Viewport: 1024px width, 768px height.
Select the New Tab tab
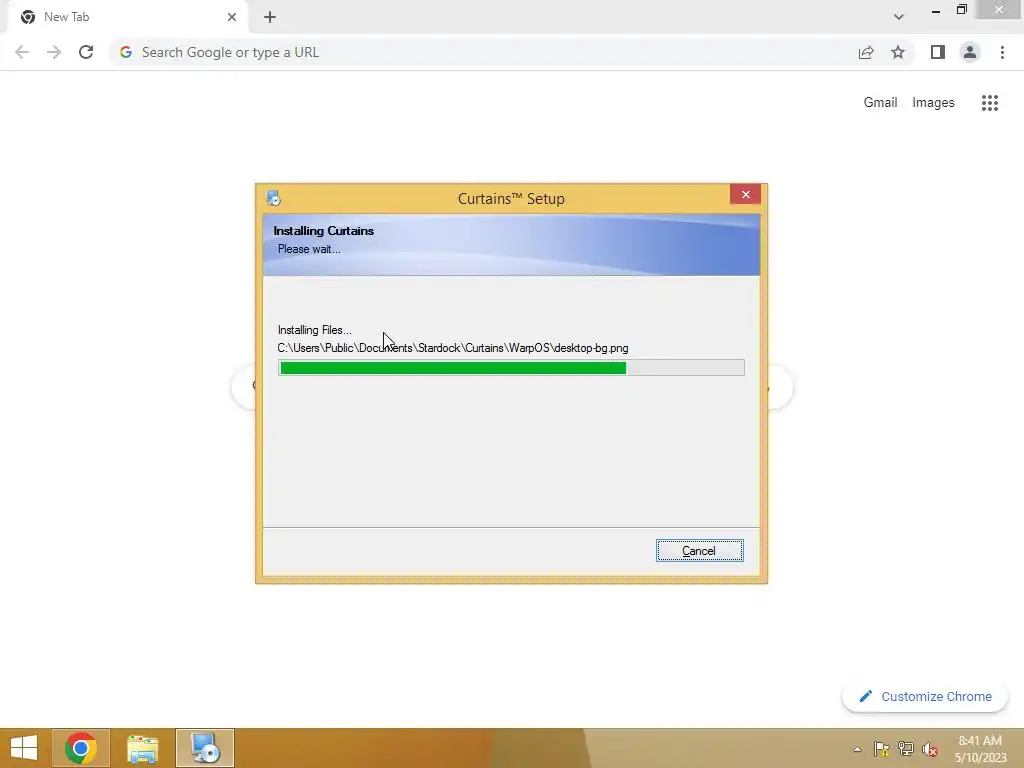pos(127,17)
